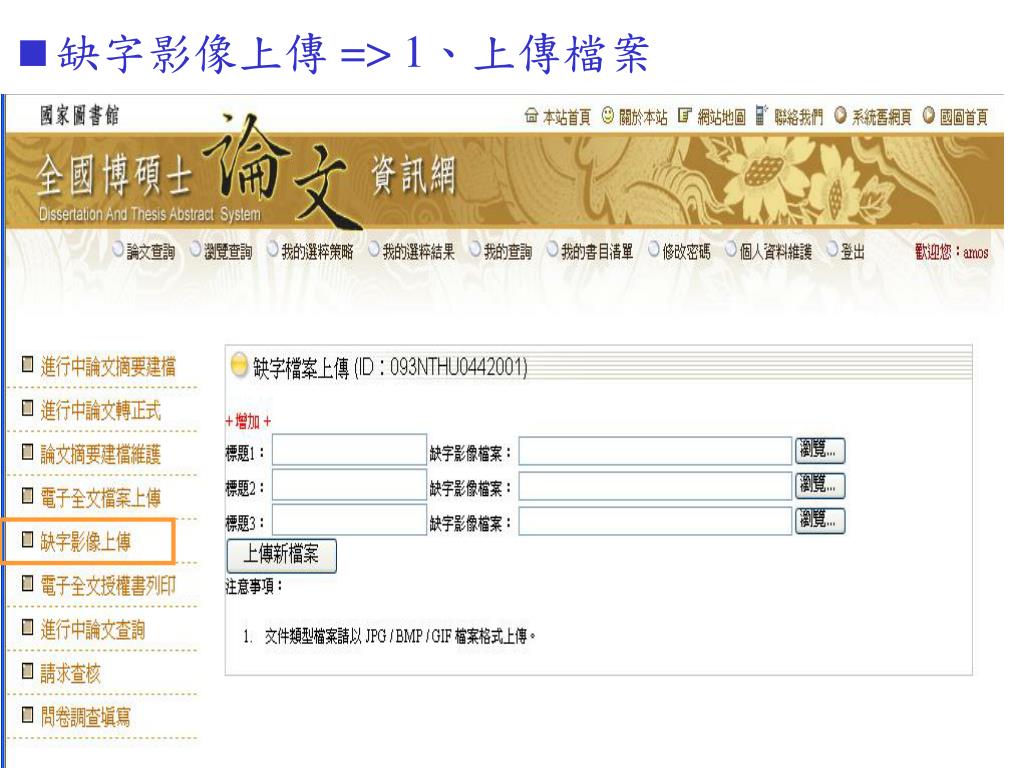Image resolution: width=1024 pixels, height=768 pixels.
Task: Select 修改密碼 in the navigation
Action: (686, 251)
